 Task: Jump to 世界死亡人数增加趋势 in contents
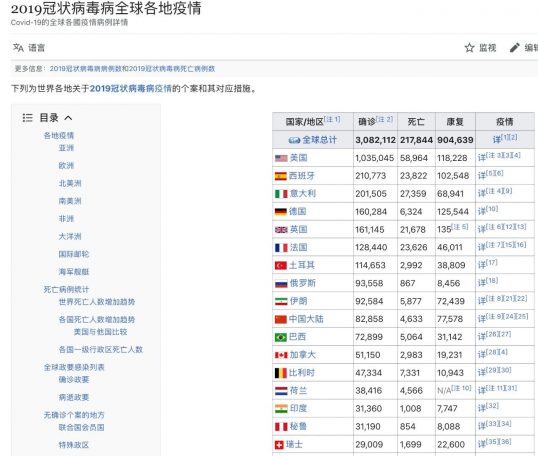pos(97,302)
